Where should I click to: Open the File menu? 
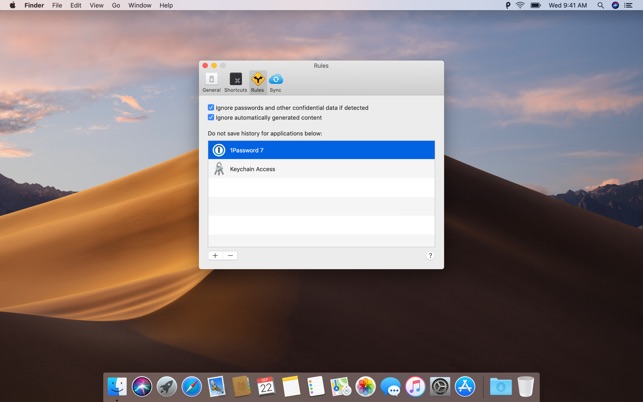pos(57,5)
